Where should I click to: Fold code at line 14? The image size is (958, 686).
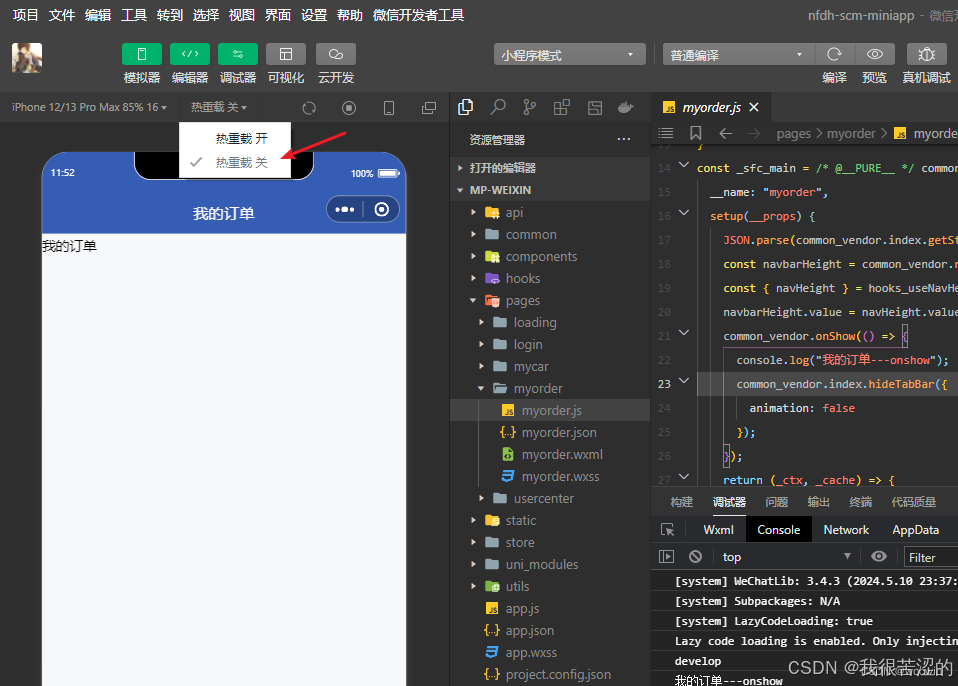(684, 165)
